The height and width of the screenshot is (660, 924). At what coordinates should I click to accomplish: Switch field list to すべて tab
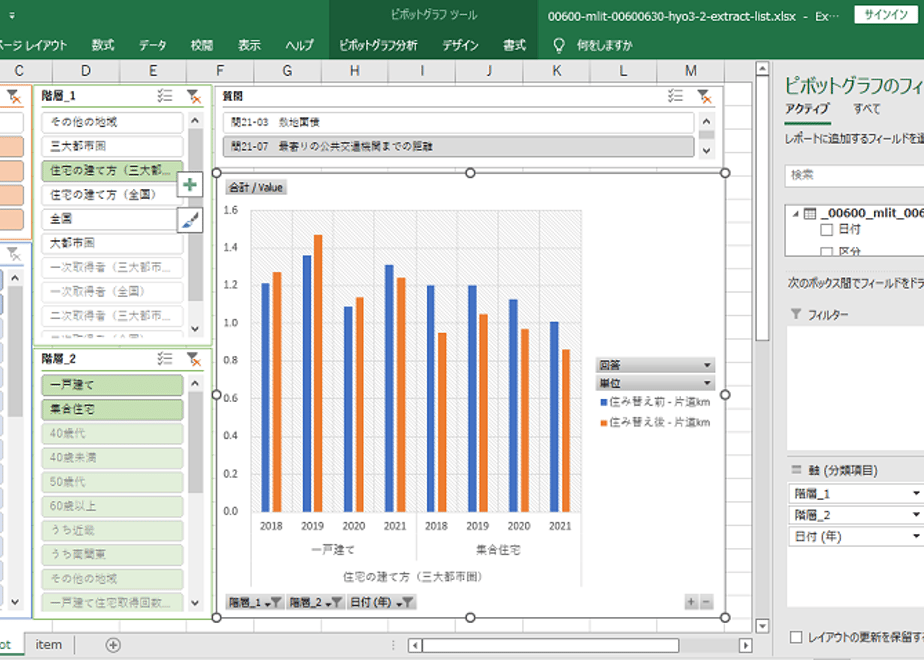click(x=866, y=108)
